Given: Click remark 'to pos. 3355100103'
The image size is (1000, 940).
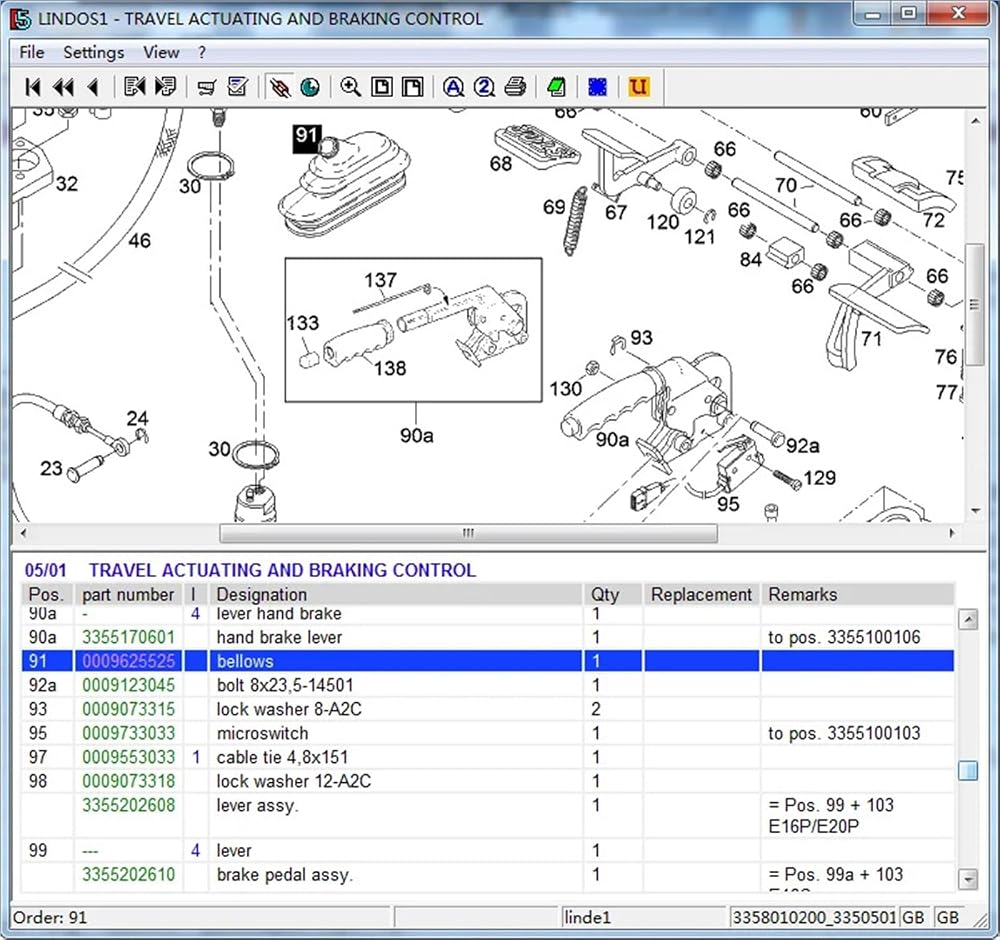Looking at the screenshot, I should pos(844,733).
